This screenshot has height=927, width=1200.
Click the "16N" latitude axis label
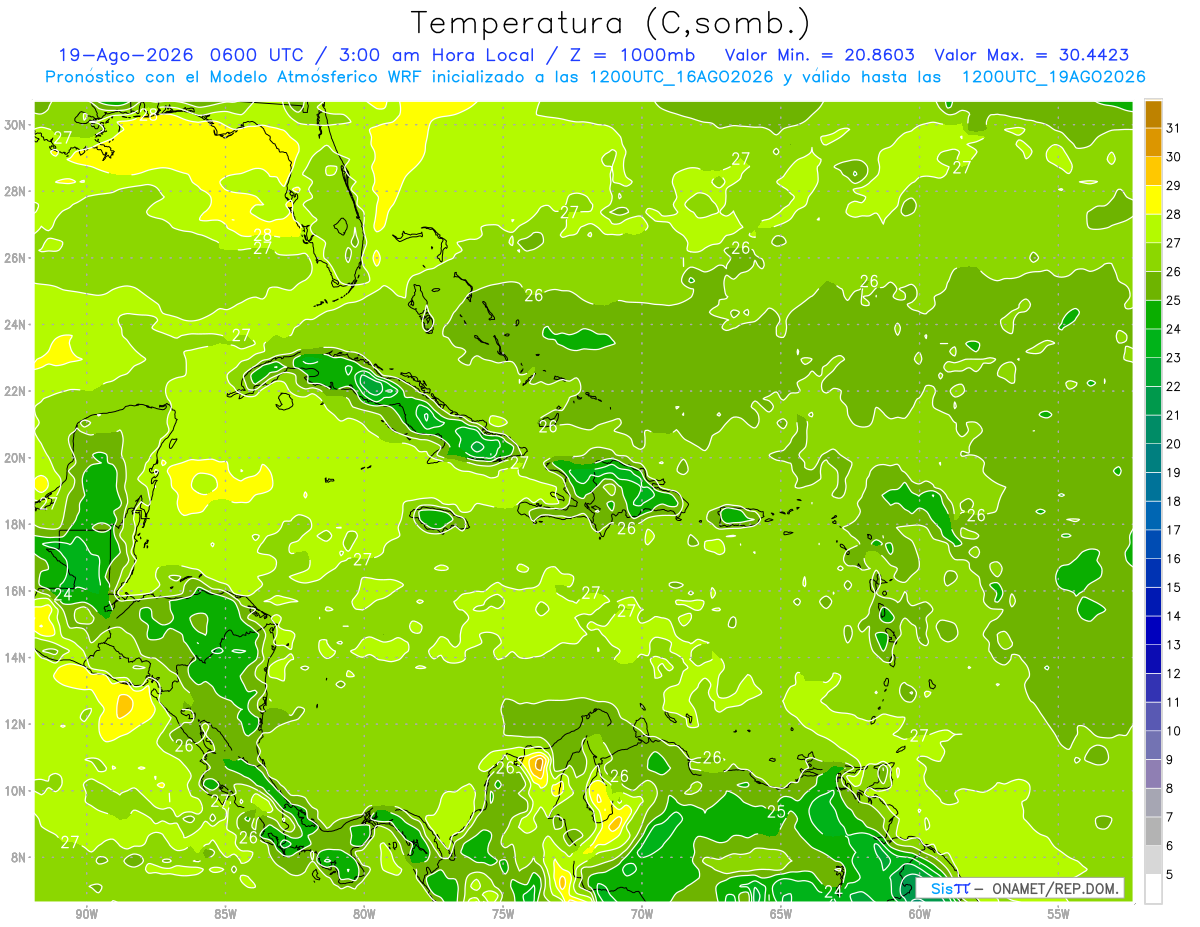pyautogui.click(x=16, y=591)
